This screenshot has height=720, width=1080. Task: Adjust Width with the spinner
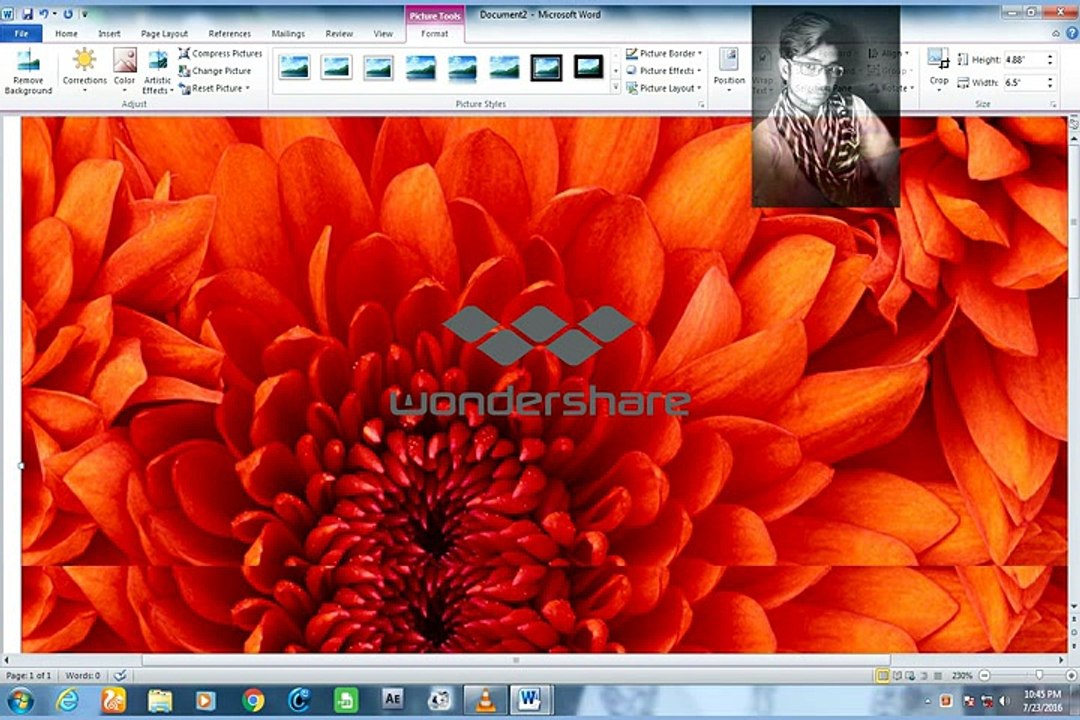(x=1050, y=83)
